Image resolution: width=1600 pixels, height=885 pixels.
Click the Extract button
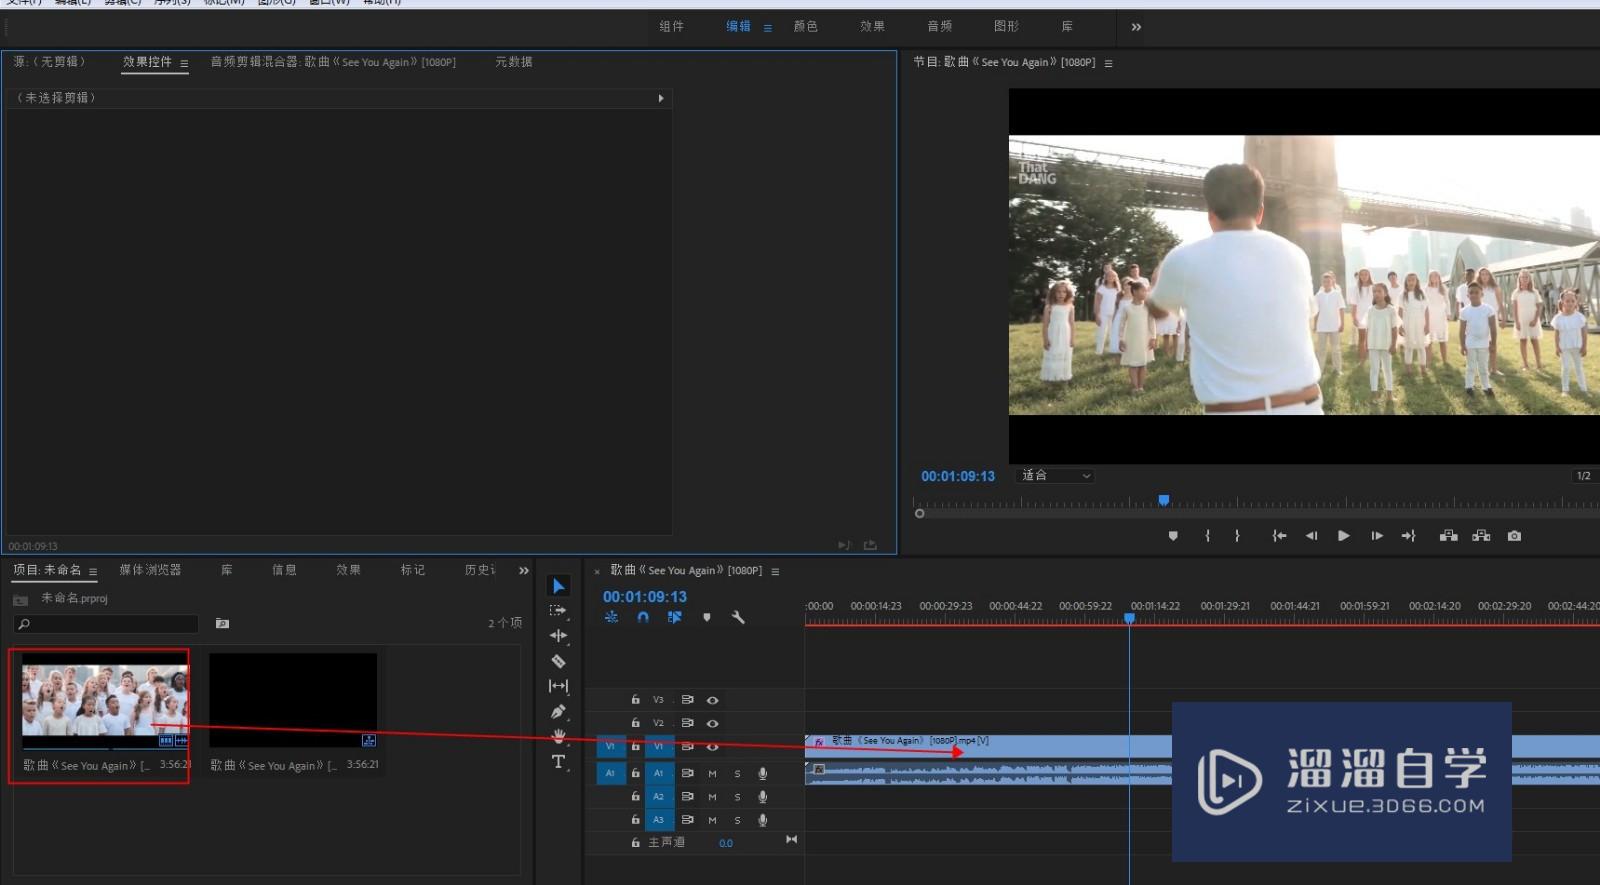pyautogui.click(x=1481, y=536)
